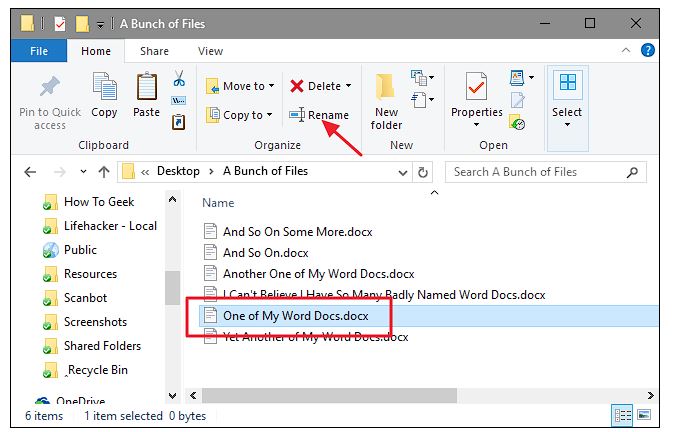
Task: Switch to Details view icon in status bar
Action: 622,415
